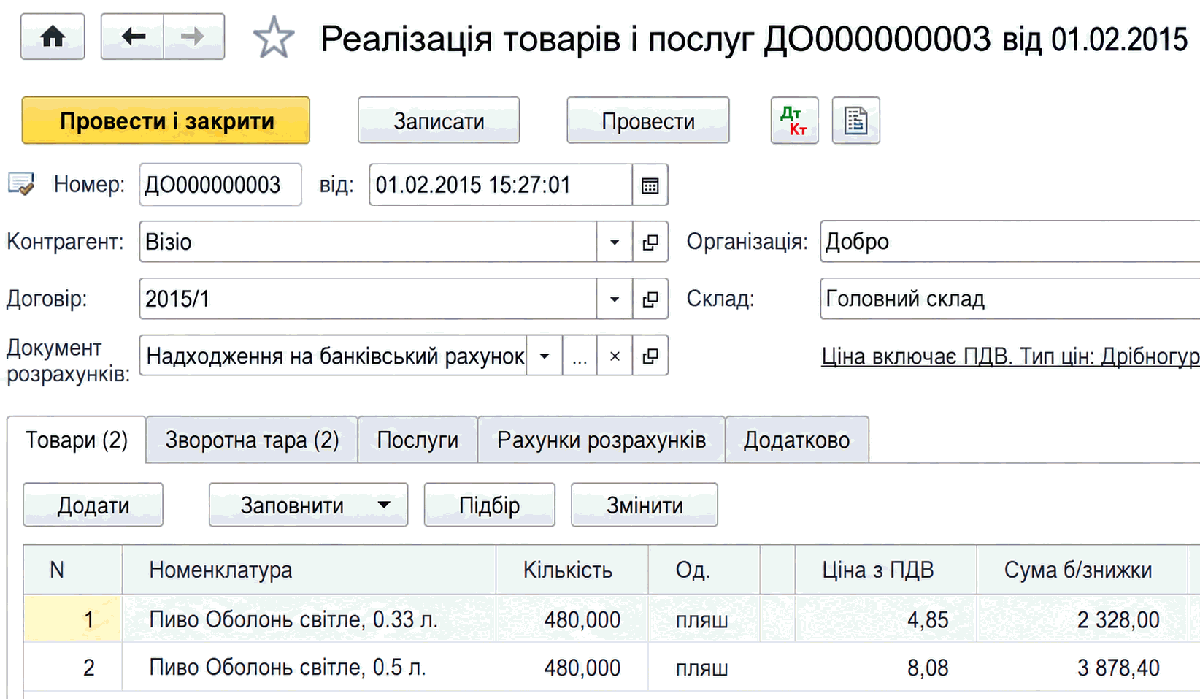This screenshot has height=699, width=1200.
Task: Click Провести і закрити button
Action: tap(166, 121)
